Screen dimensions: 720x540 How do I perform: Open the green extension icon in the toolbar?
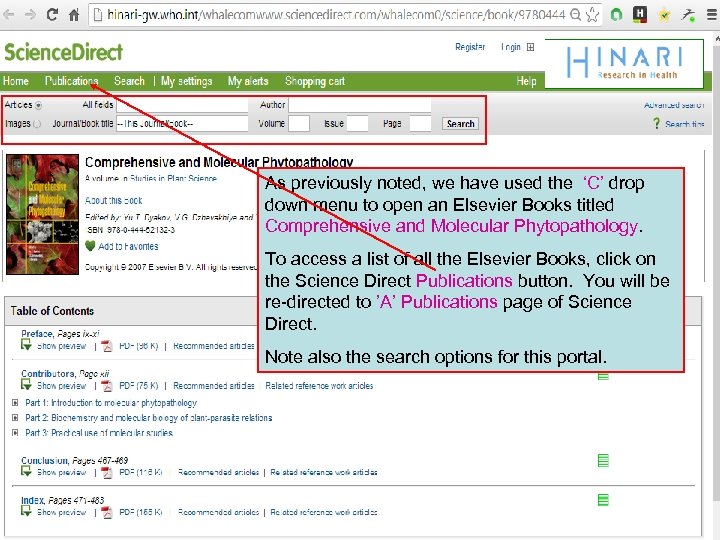click(616, 15)
